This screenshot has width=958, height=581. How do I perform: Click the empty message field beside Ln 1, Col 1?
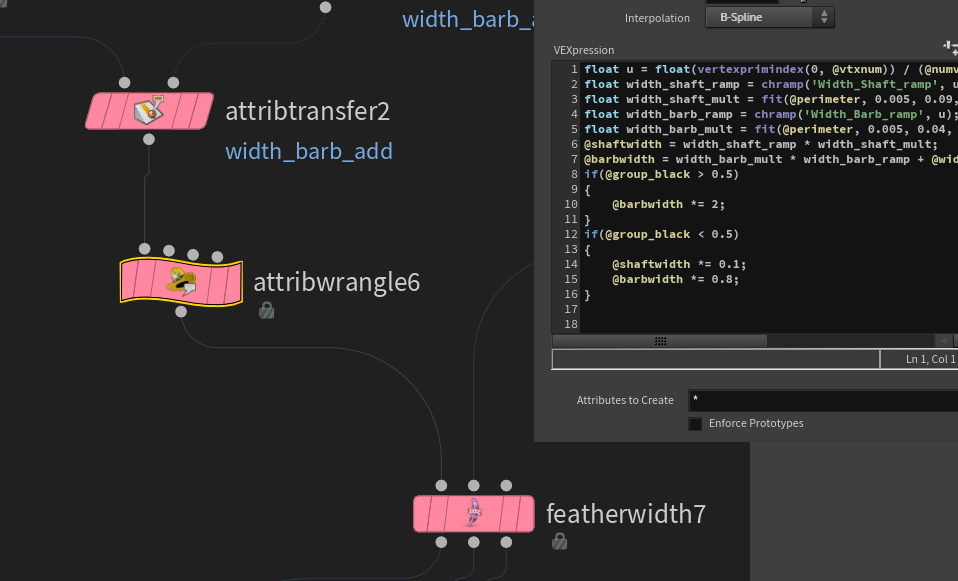click(x=715, y=359)
